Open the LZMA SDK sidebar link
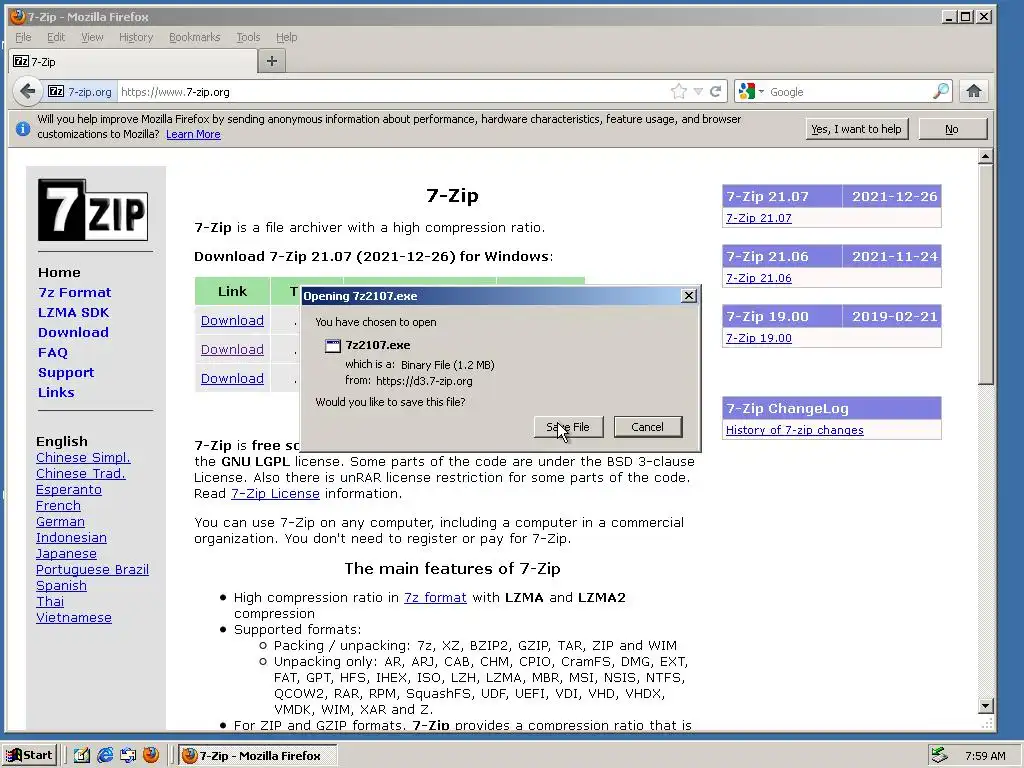The height and width of the screenshot is (768, 1024). tap(73, 312)
